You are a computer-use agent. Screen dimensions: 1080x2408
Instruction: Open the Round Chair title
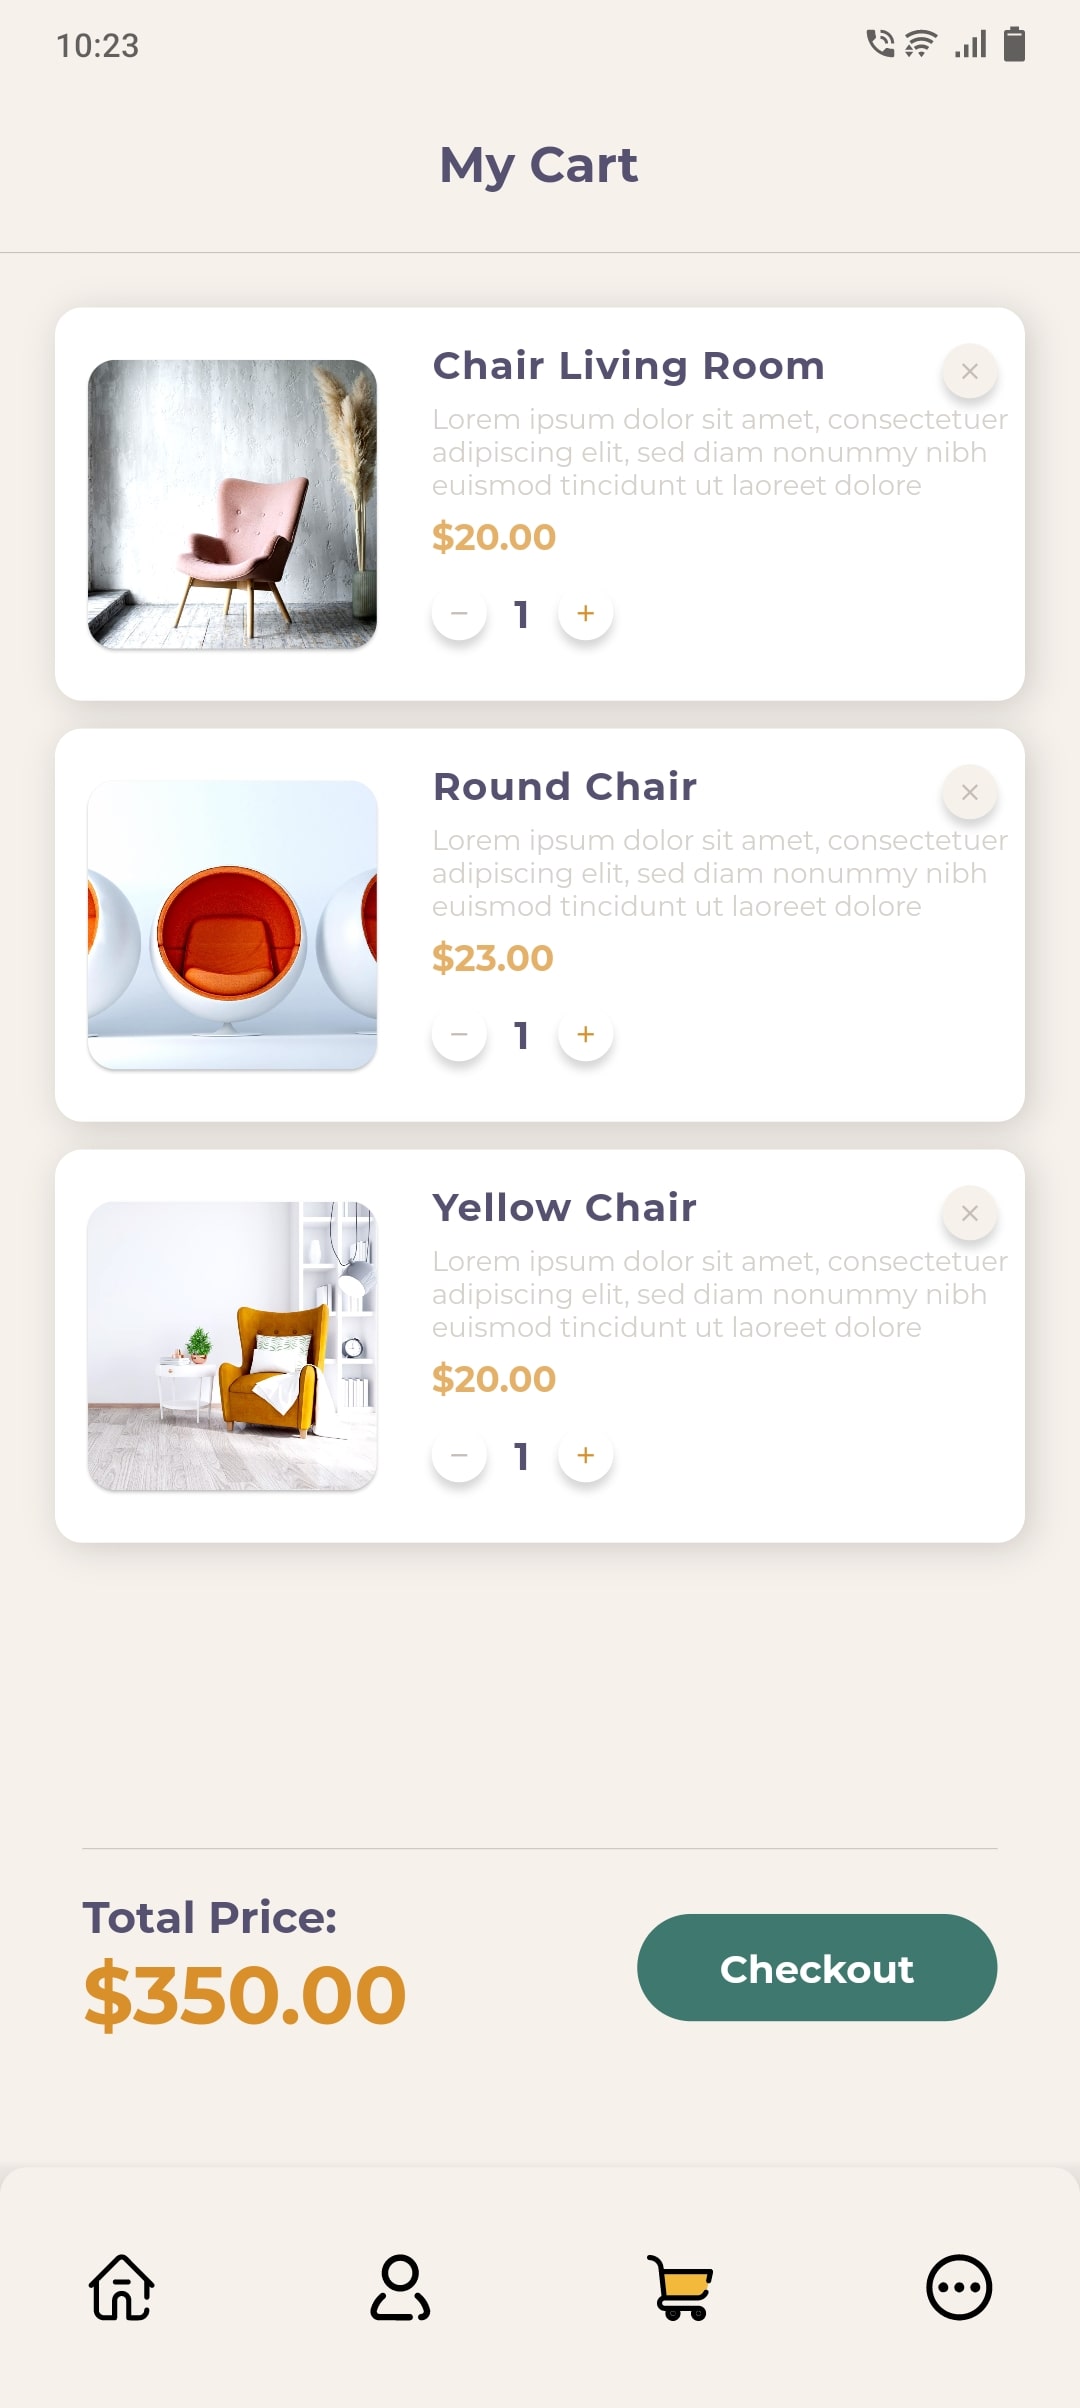point(564,787)
